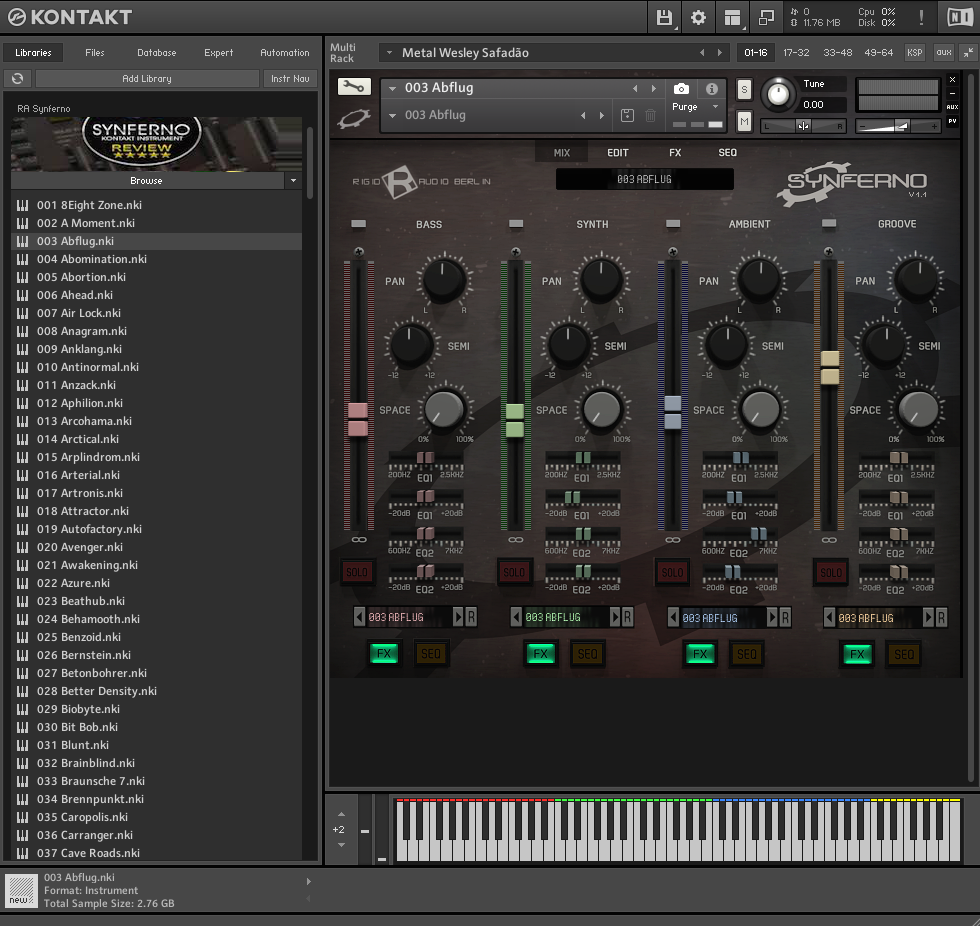
Task: Click the save disk icon in header
Action: 664,17
